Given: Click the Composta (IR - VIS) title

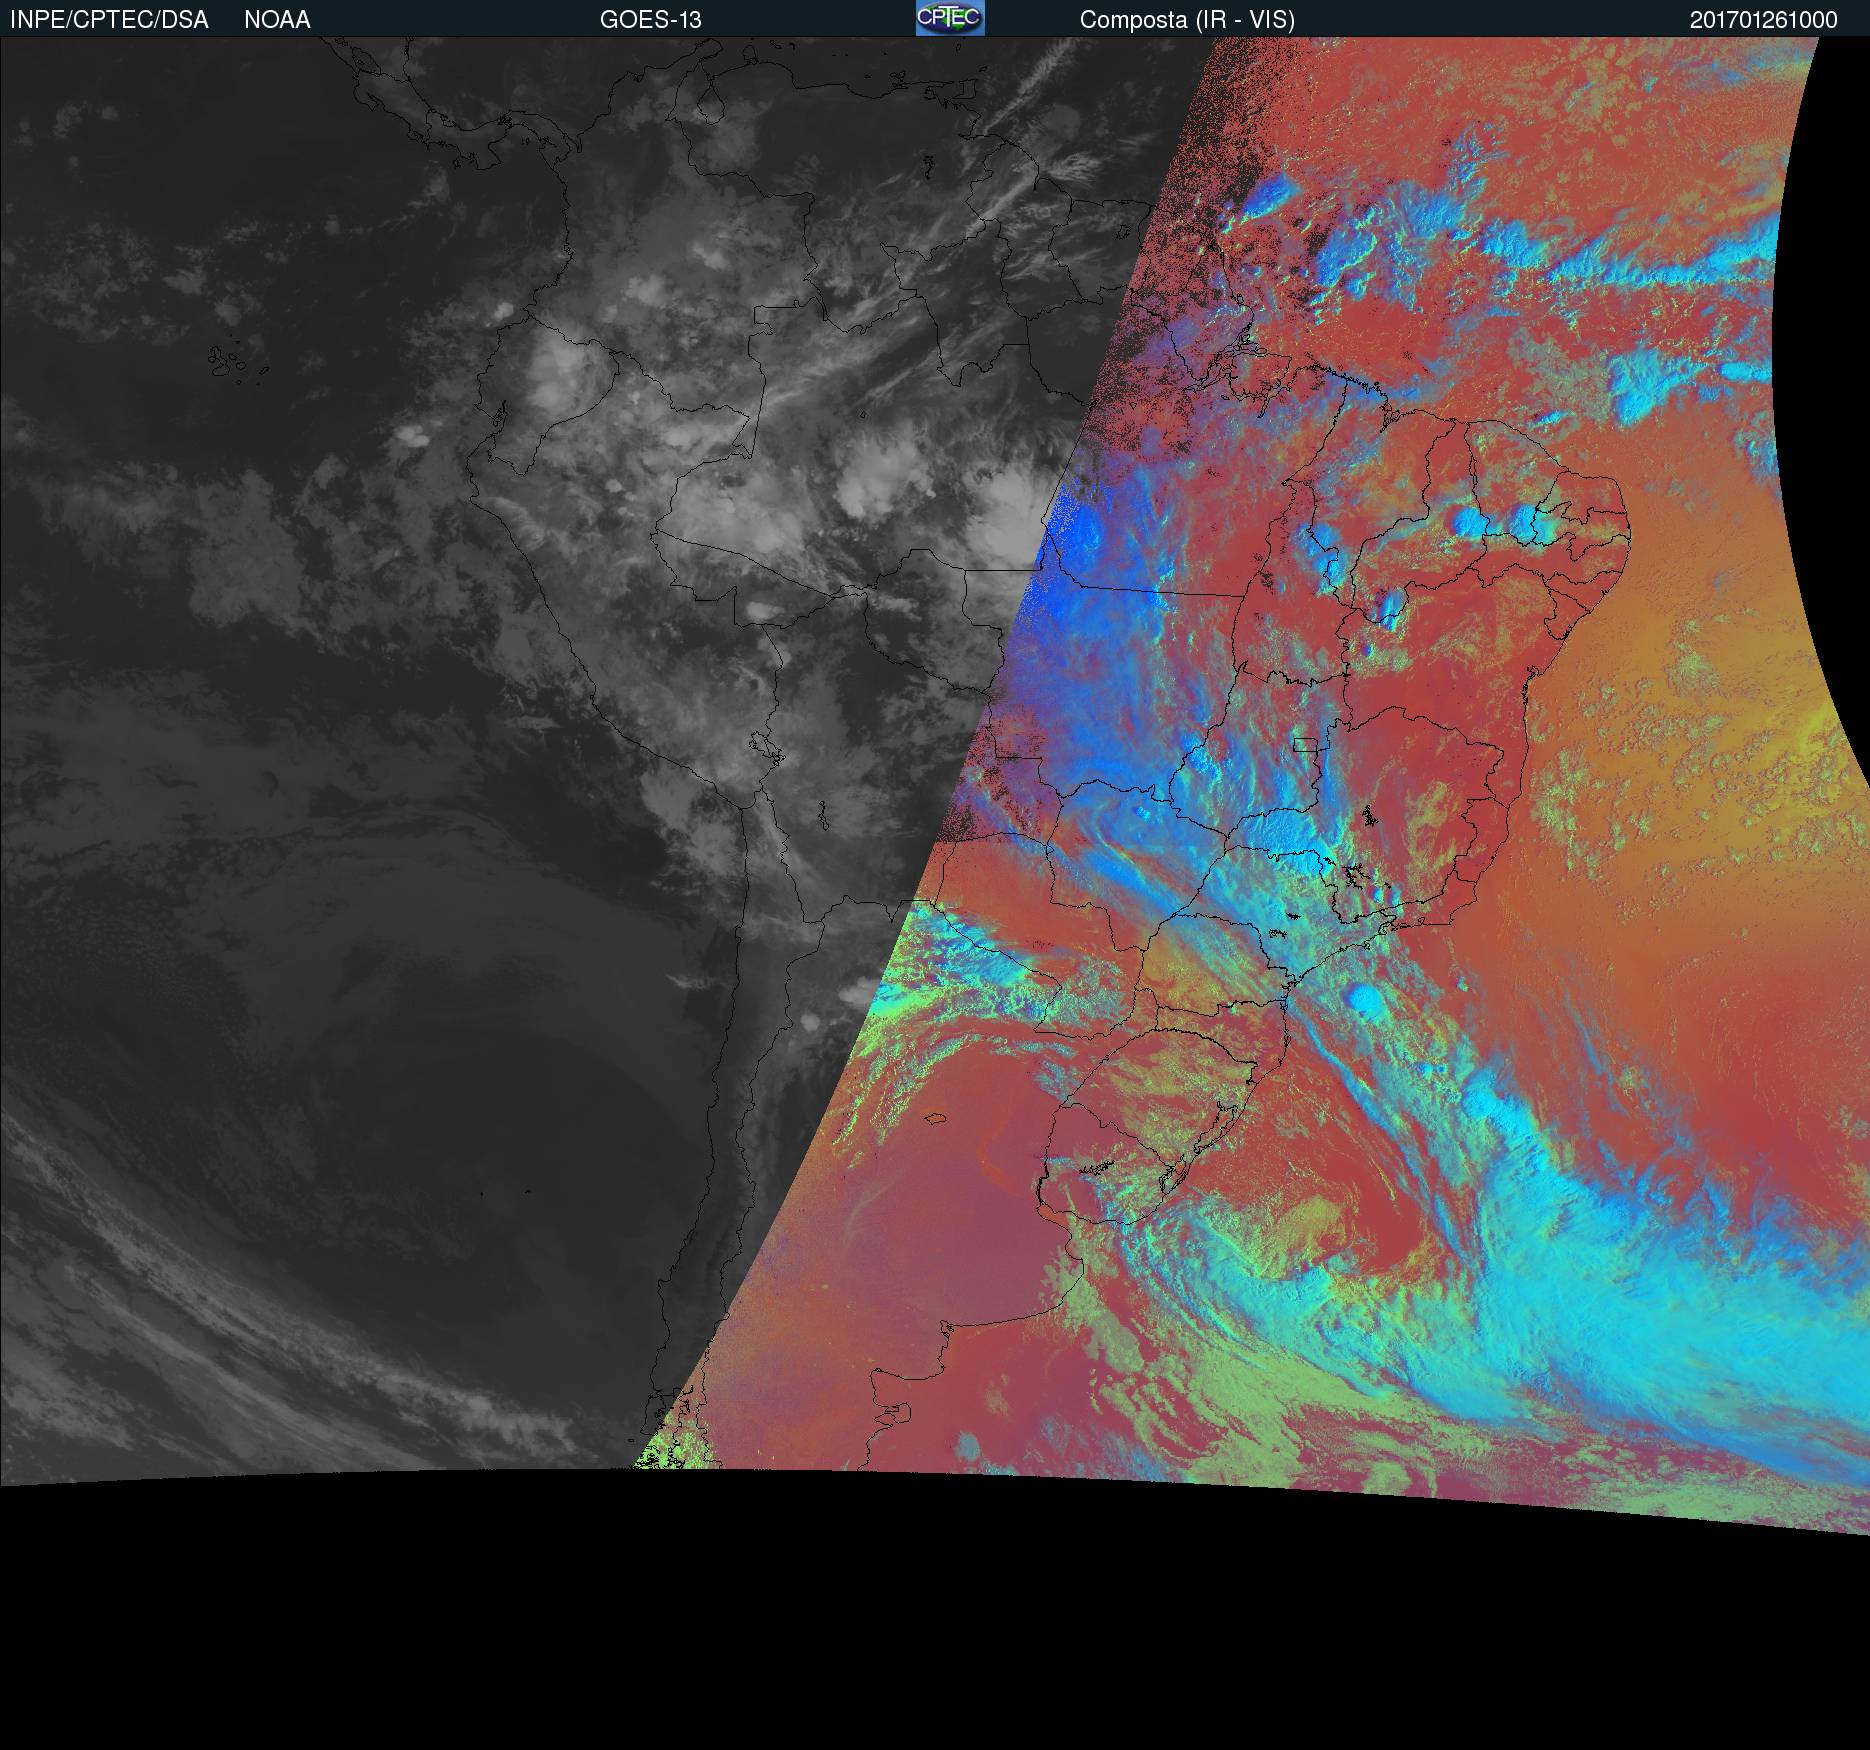Looking at the screenshot, I should click(1187, 20).
